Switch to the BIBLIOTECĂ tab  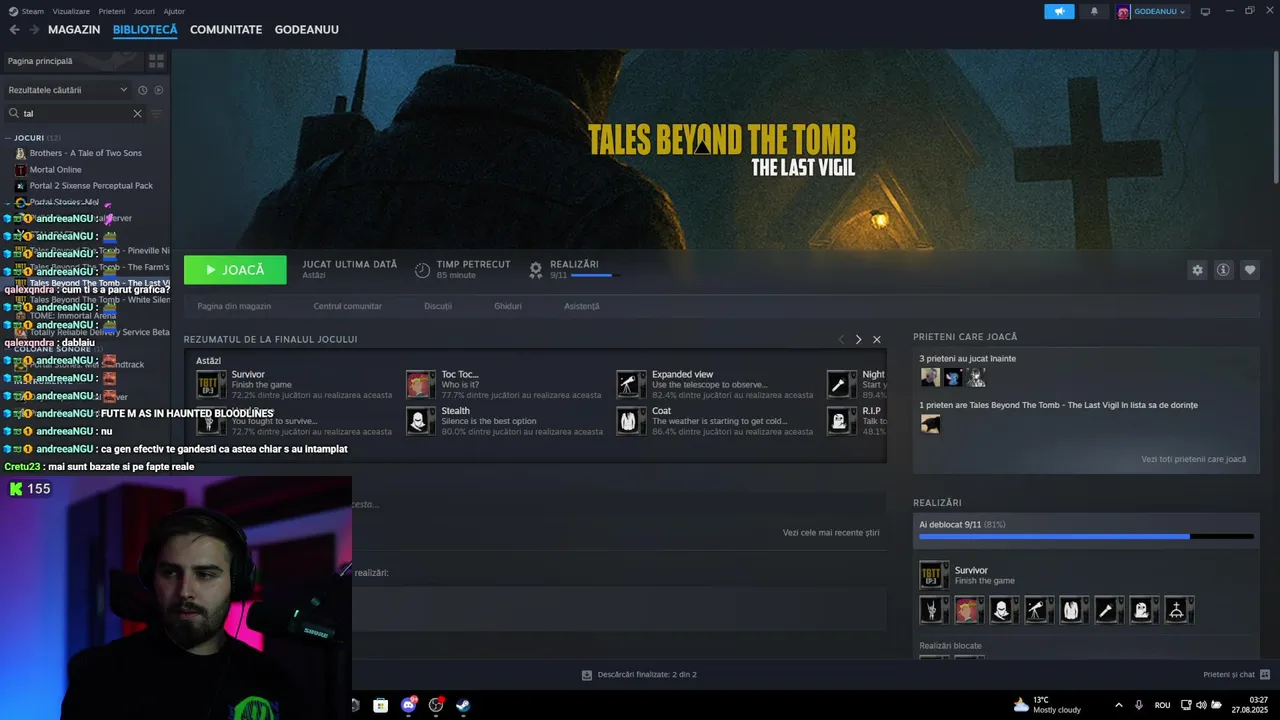click(x=145, y=30)
